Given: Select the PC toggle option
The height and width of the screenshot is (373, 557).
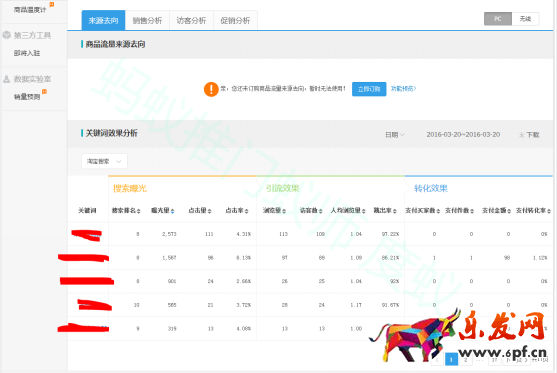Looking at the screenshot, I should (x=498, y=19).
